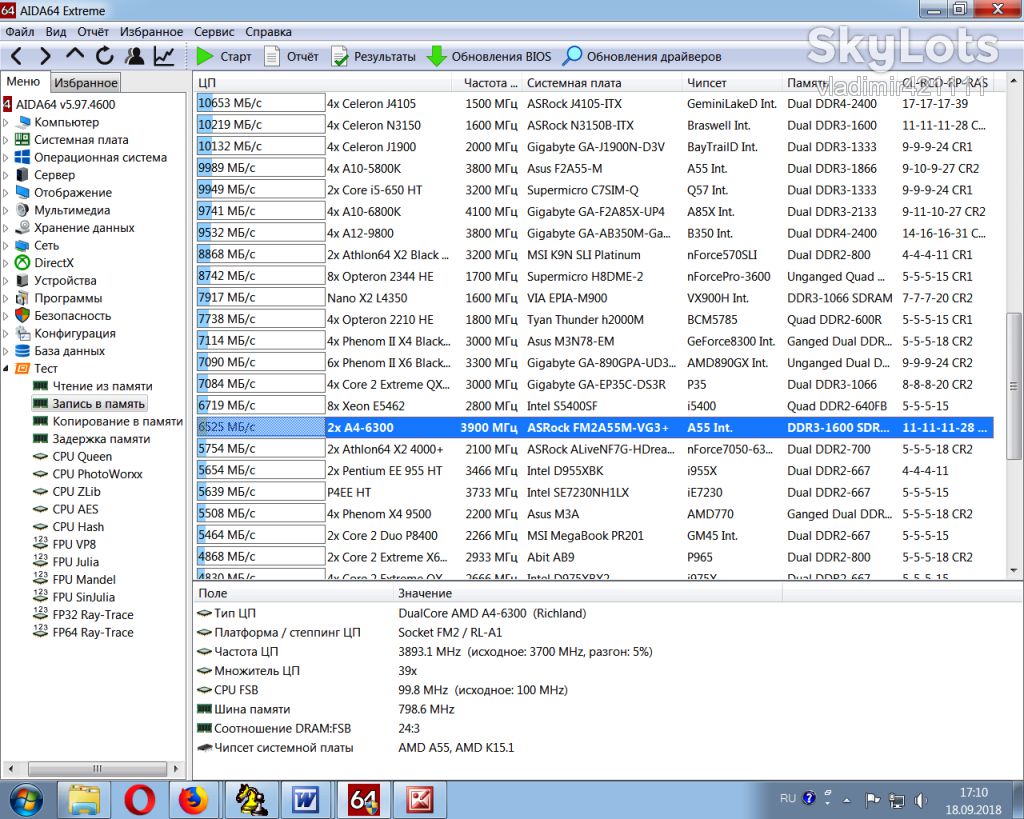This screenshot has width=1024, height=819.
Task: Click Обновления драйверов magnifier icon
Action: (572, 56)
